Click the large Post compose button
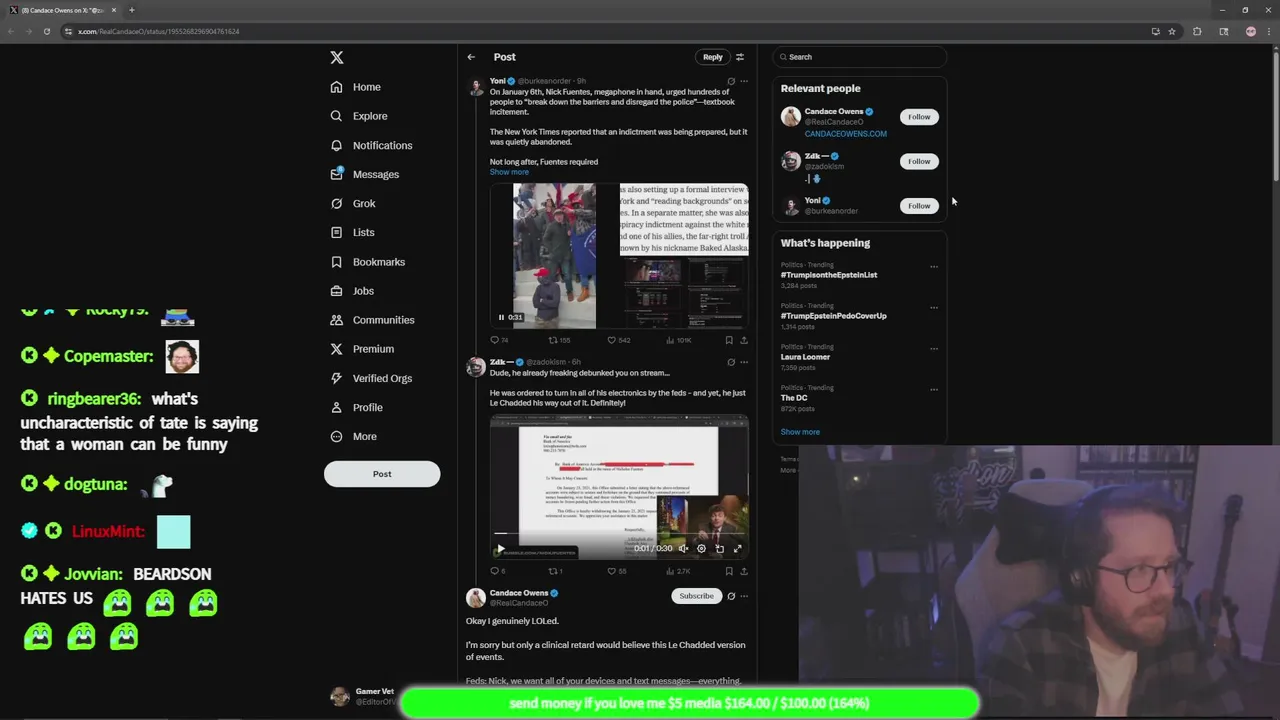1280x720 pixels. [382, 474]
